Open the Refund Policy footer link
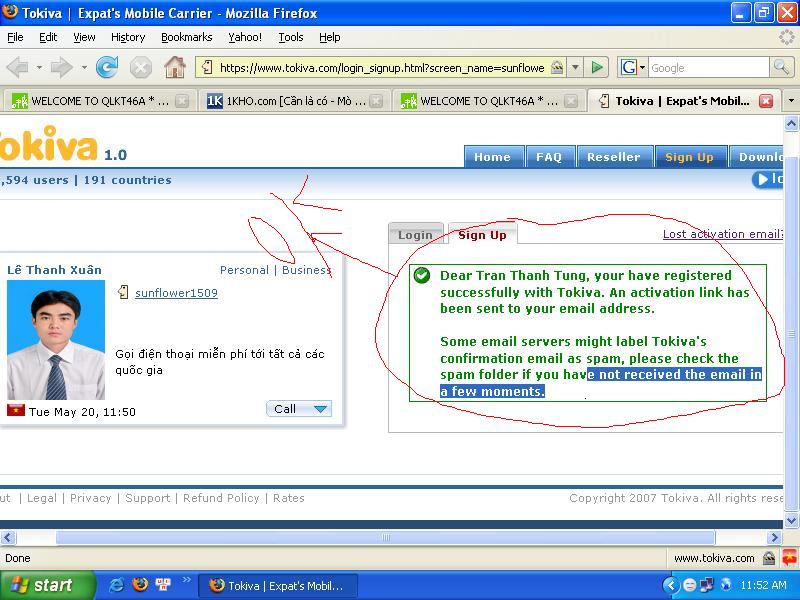This screenshot has height=600, width=800. tap(221, 498)
